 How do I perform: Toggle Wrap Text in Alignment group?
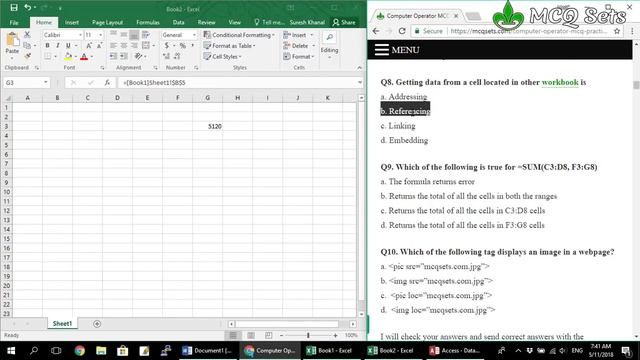tap(145, 35)
